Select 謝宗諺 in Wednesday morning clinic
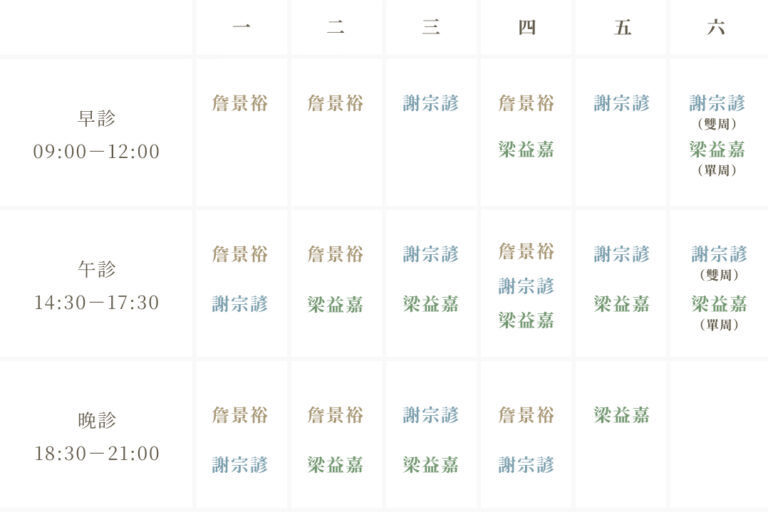Screen dimensions: 768x512 (x=431, y=103)
